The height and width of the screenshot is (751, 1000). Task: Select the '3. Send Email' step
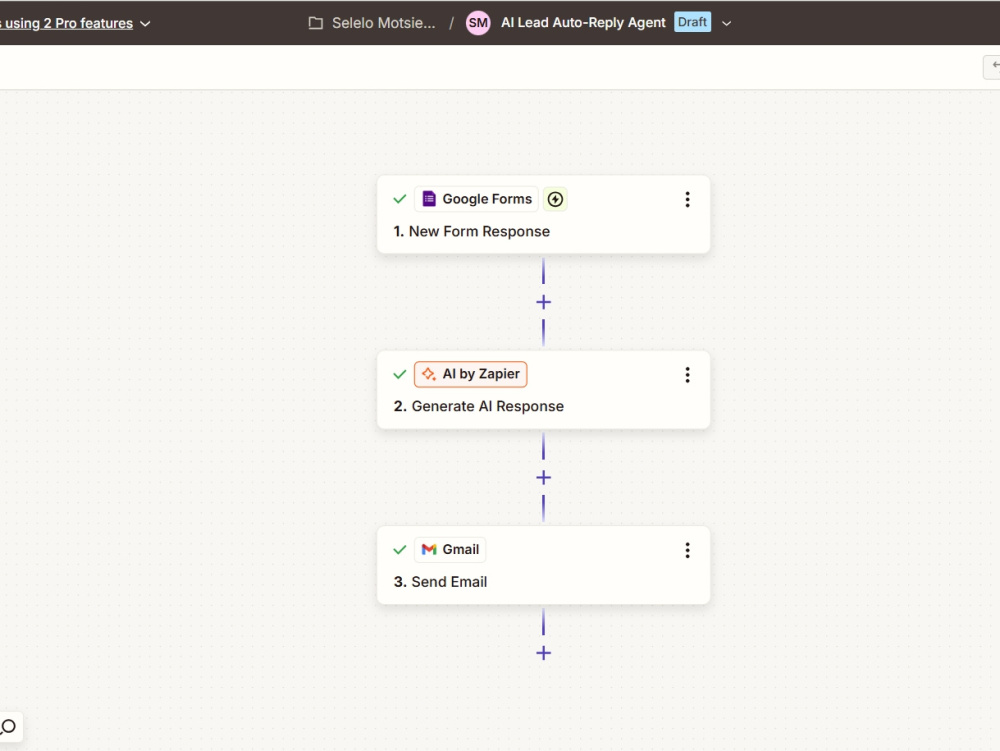click(x=543, y=565)
